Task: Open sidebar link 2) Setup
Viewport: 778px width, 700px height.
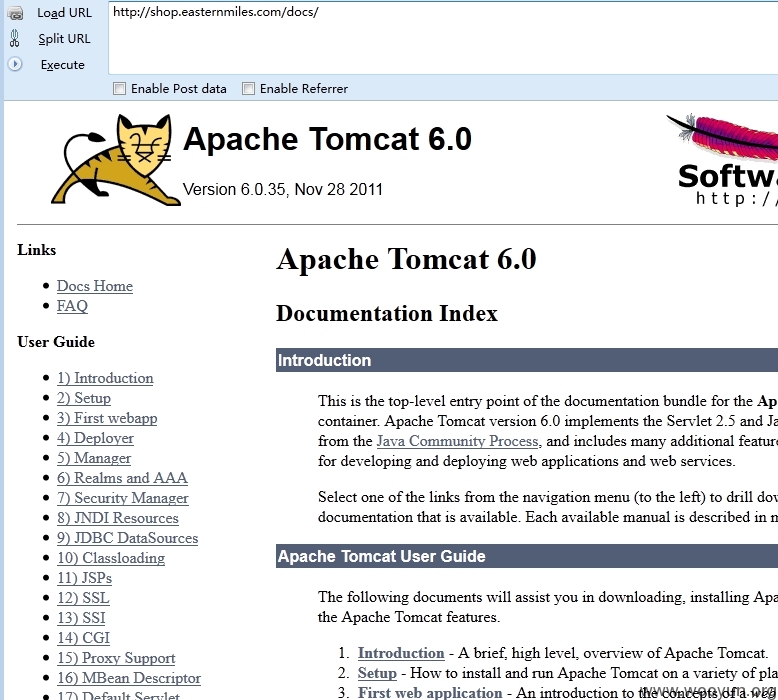Action: click(84, 398)
